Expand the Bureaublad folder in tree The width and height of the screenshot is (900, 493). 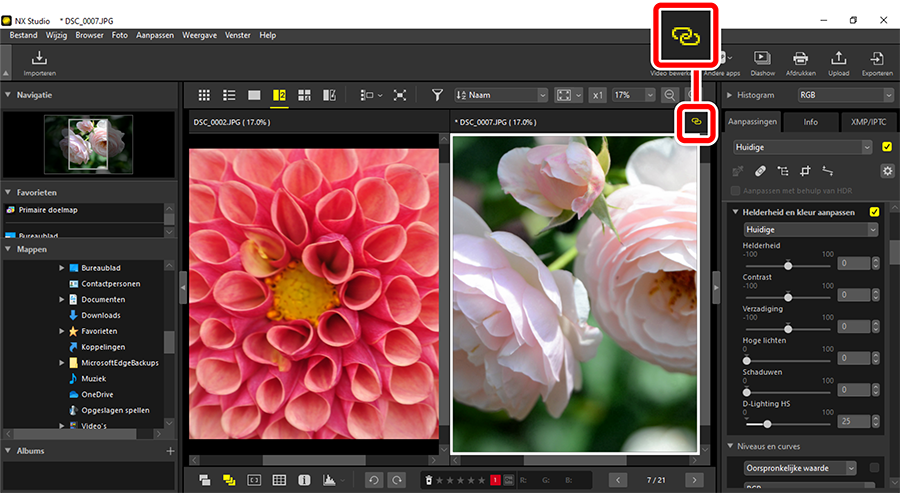(x=61, y=268)
